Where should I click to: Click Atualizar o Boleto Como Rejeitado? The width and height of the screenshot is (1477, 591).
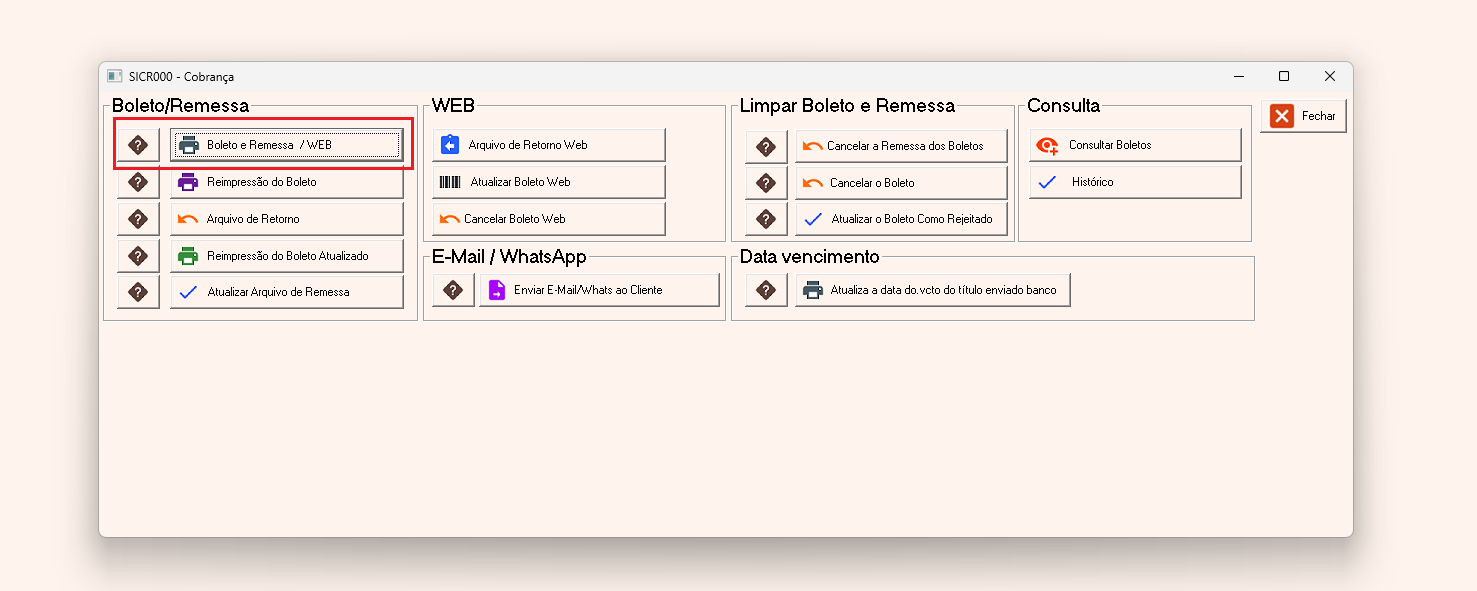900,219
